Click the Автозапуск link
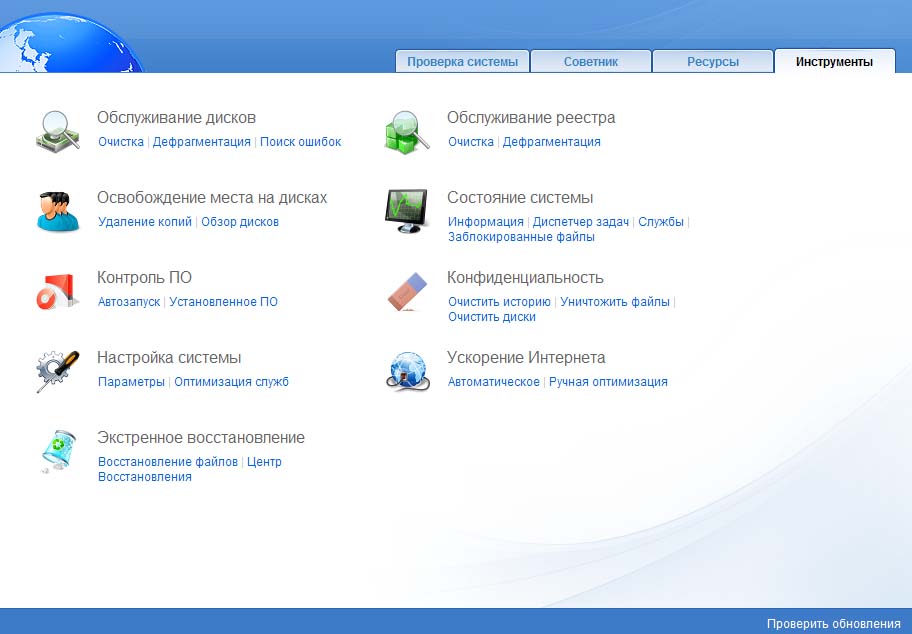 pos(129,302)
